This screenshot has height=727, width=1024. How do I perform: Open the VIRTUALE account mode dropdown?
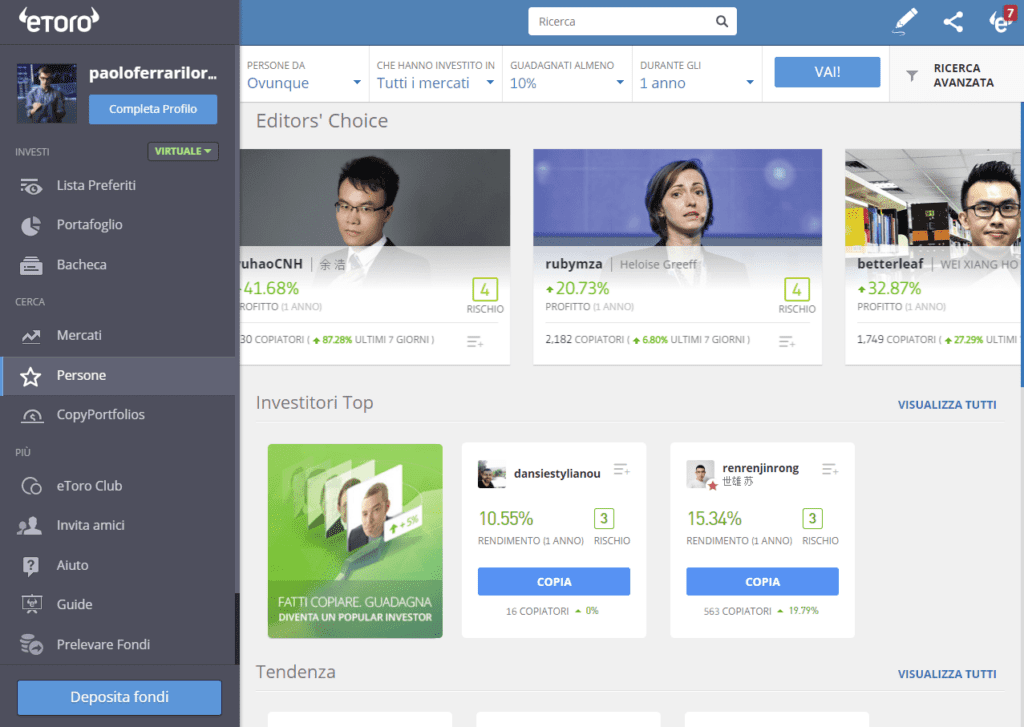(183, 151)
